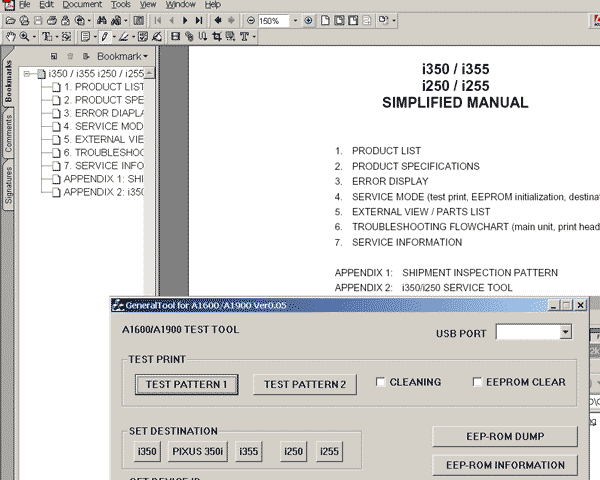The image size is (600, 480).
Task: Switch to the Signatures side tab
Action: (x=8, y=186)
